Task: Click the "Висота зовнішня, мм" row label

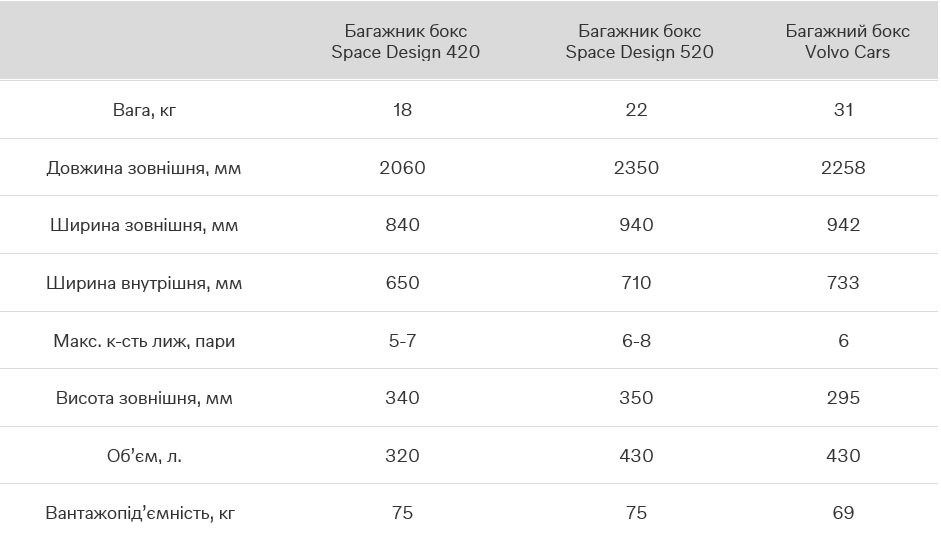Action: (144, 398)
